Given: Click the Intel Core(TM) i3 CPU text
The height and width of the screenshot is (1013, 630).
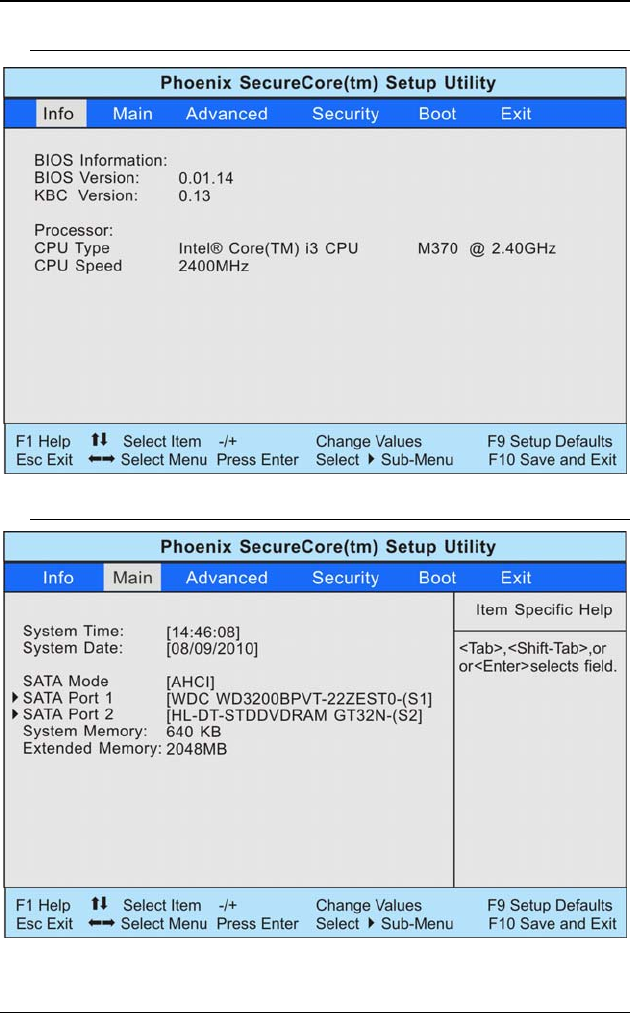Looking at the screenshot, I should click(x=268, y=248).
